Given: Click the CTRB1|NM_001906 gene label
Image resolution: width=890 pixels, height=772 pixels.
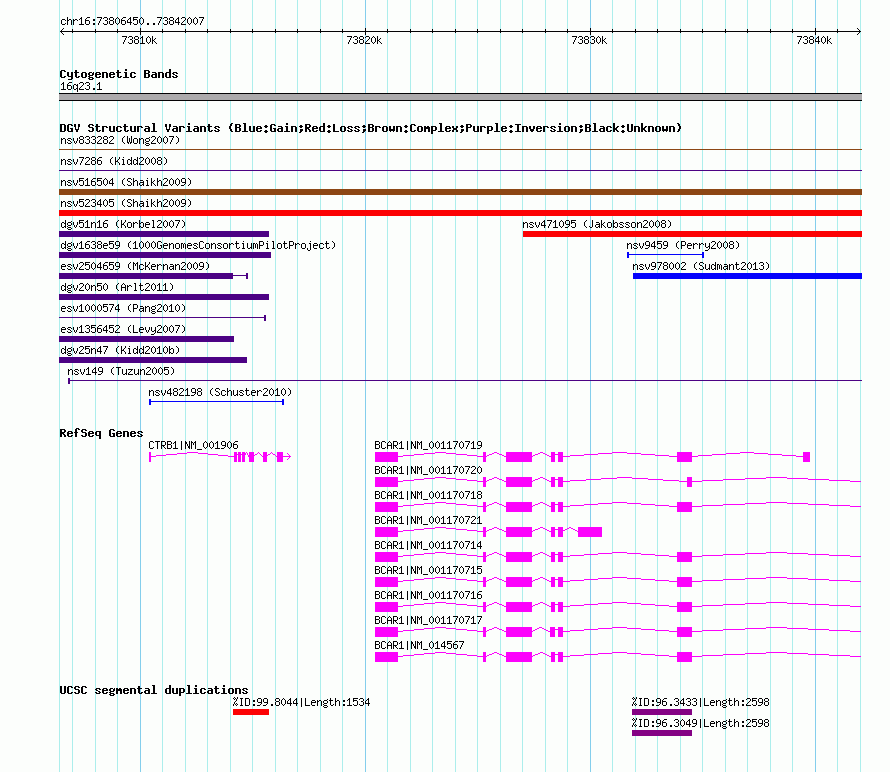Looking at the screenshot, I should point(194,445).
